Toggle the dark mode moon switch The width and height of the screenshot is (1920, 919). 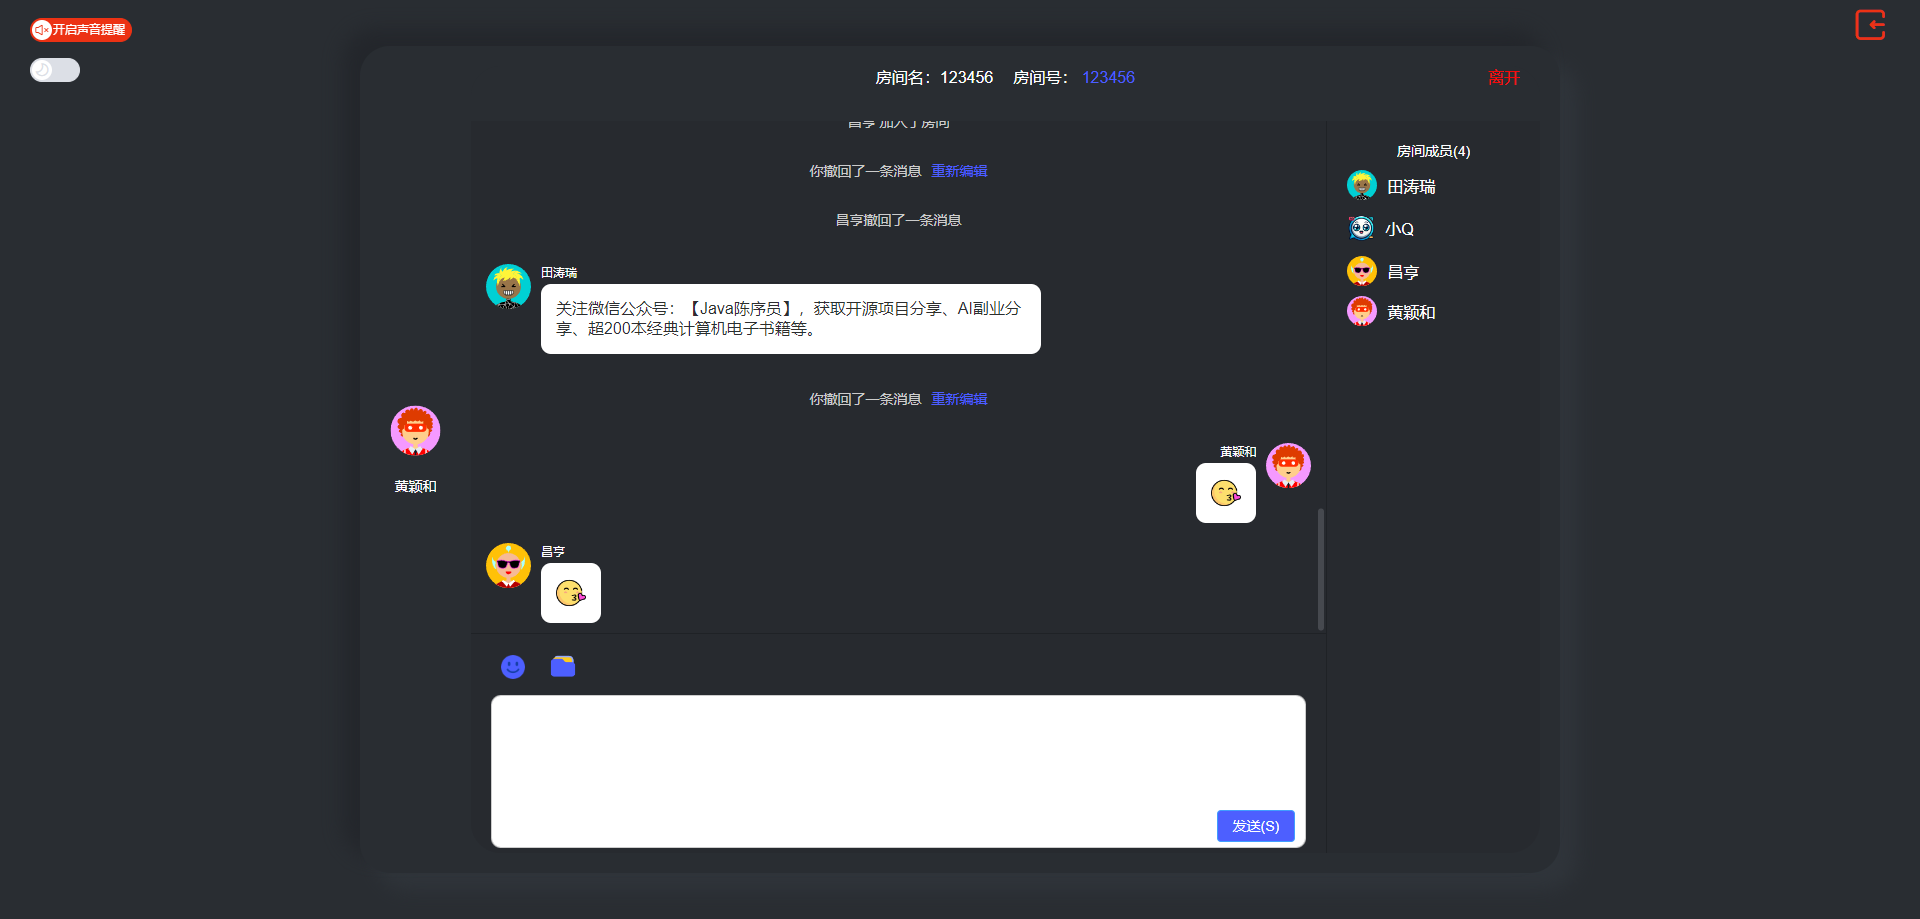[54, 70]
